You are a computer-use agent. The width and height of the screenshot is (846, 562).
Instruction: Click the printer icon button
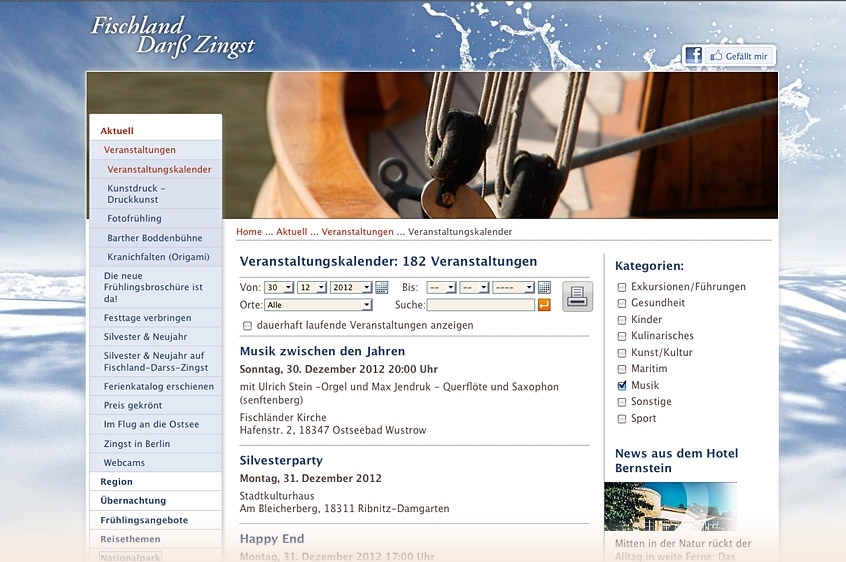[x=577, y=296]
